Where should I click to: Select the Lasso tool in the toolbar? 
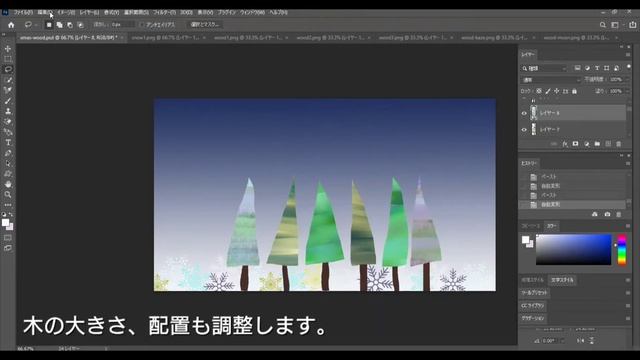[x=8, y=69]
